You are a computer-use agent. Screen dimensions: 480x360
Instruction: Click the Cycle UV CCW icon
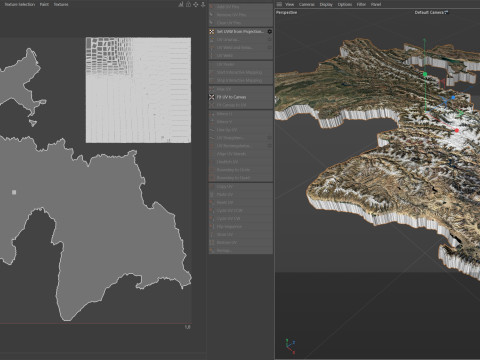(211, 211)
